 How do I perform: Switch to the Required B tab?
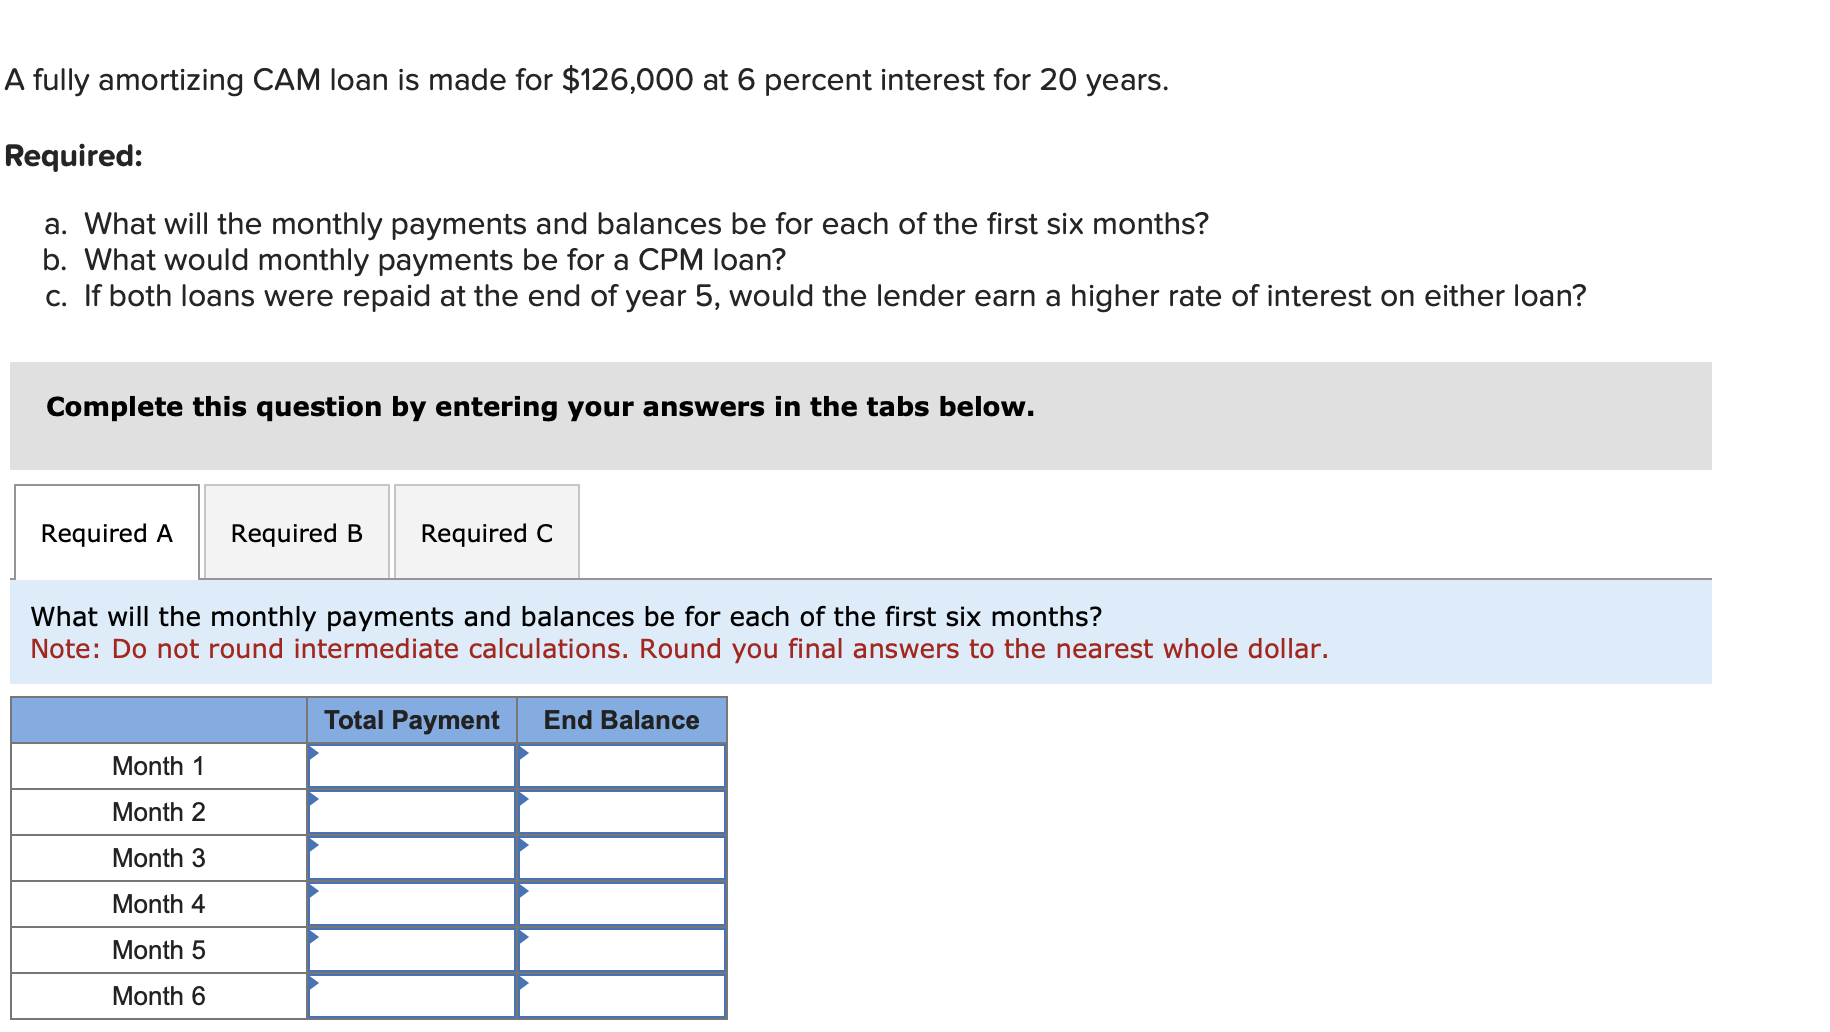coord(295,533)
